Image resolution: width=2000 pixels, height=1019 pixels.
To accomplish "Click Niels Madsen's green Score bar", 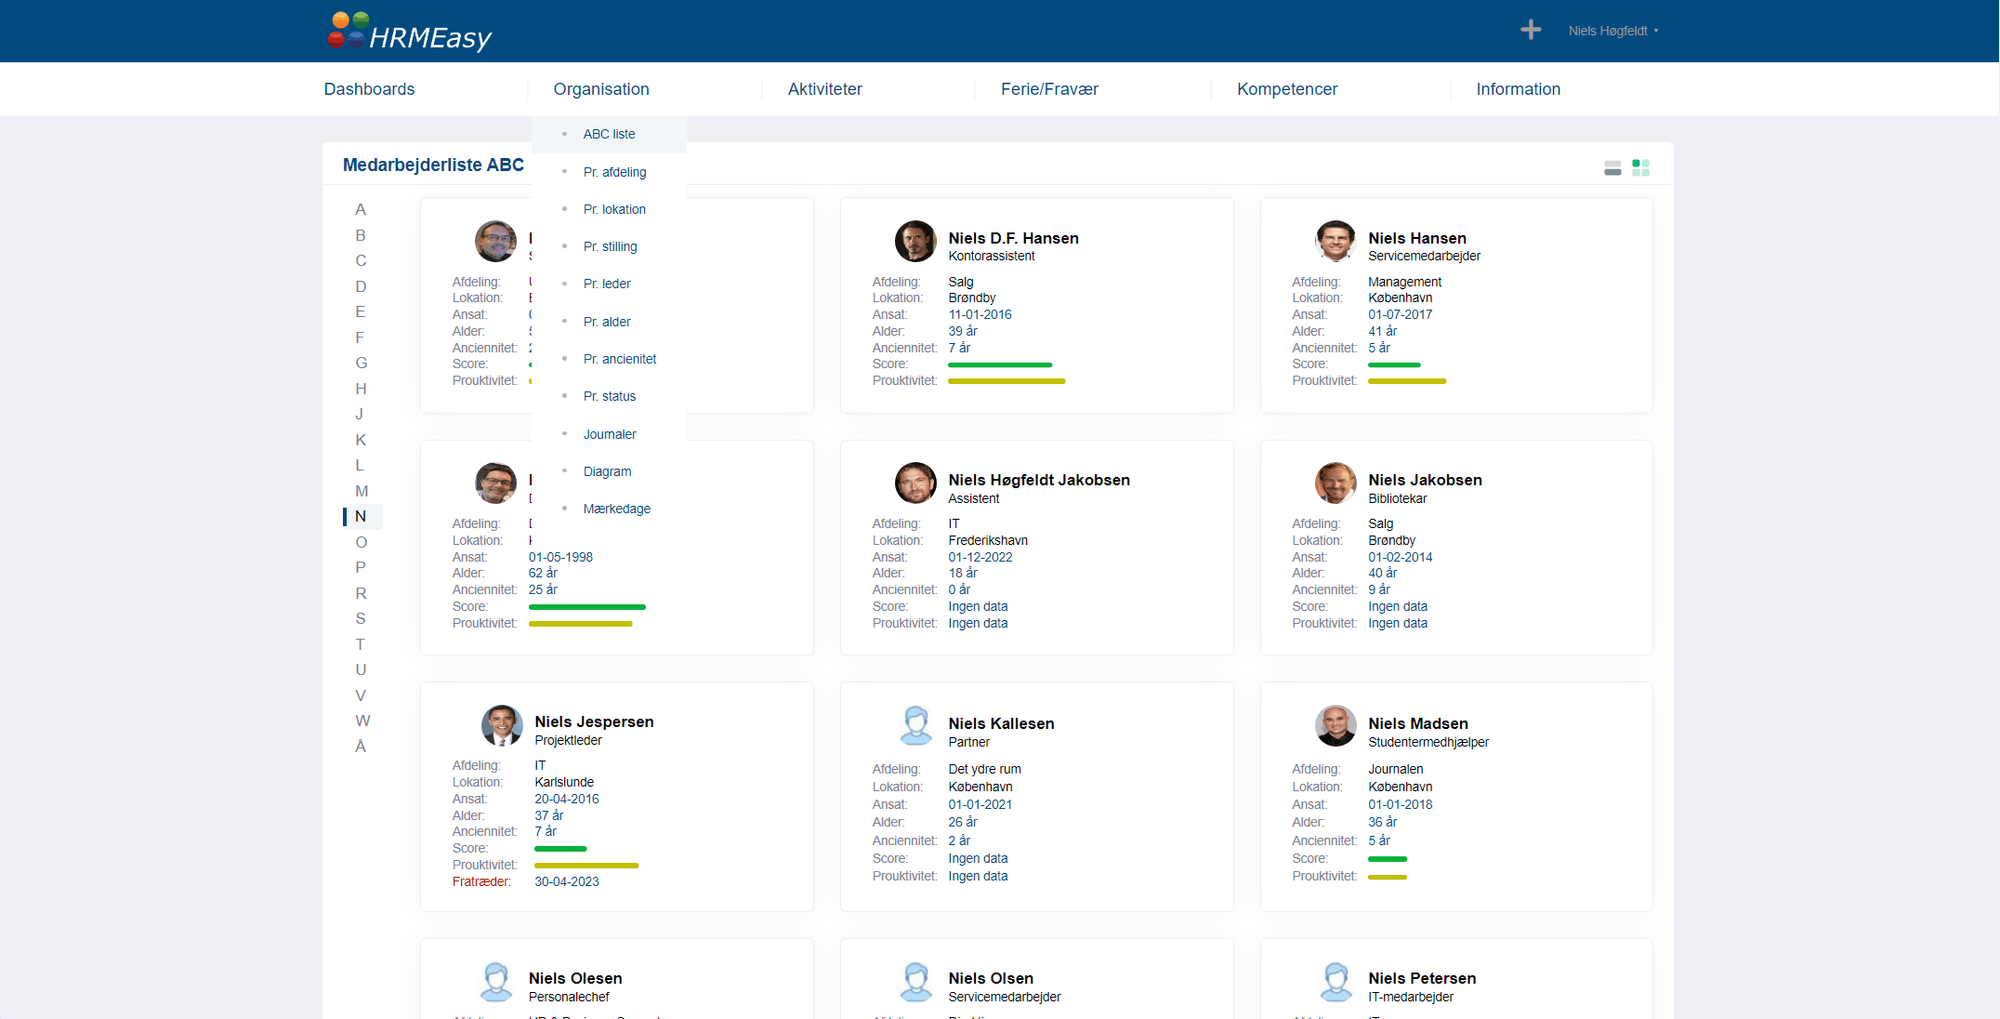I will [x=1387, y=859].
